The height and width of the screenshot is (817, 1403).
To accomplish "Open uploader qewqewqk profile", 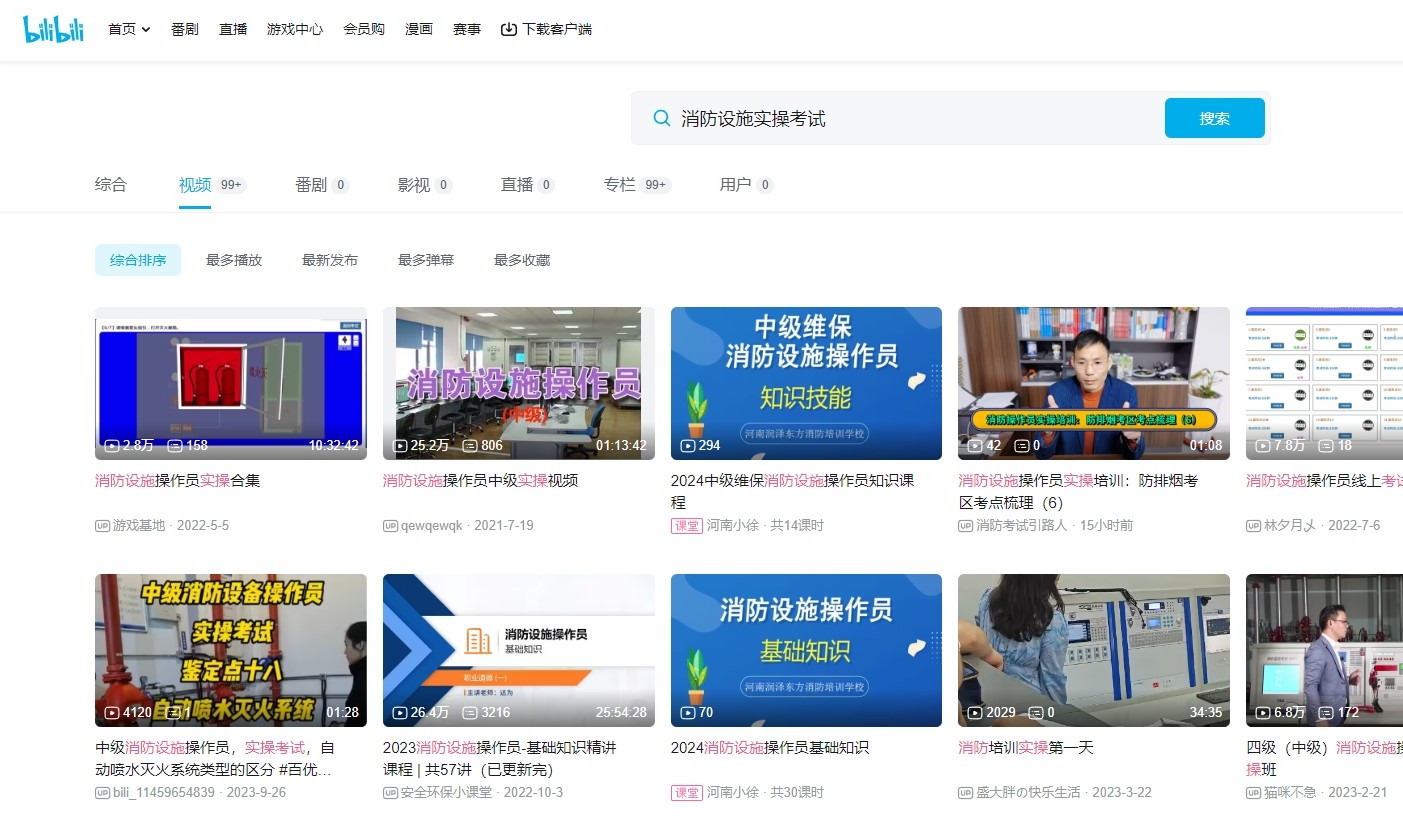I will click(432, 525).
